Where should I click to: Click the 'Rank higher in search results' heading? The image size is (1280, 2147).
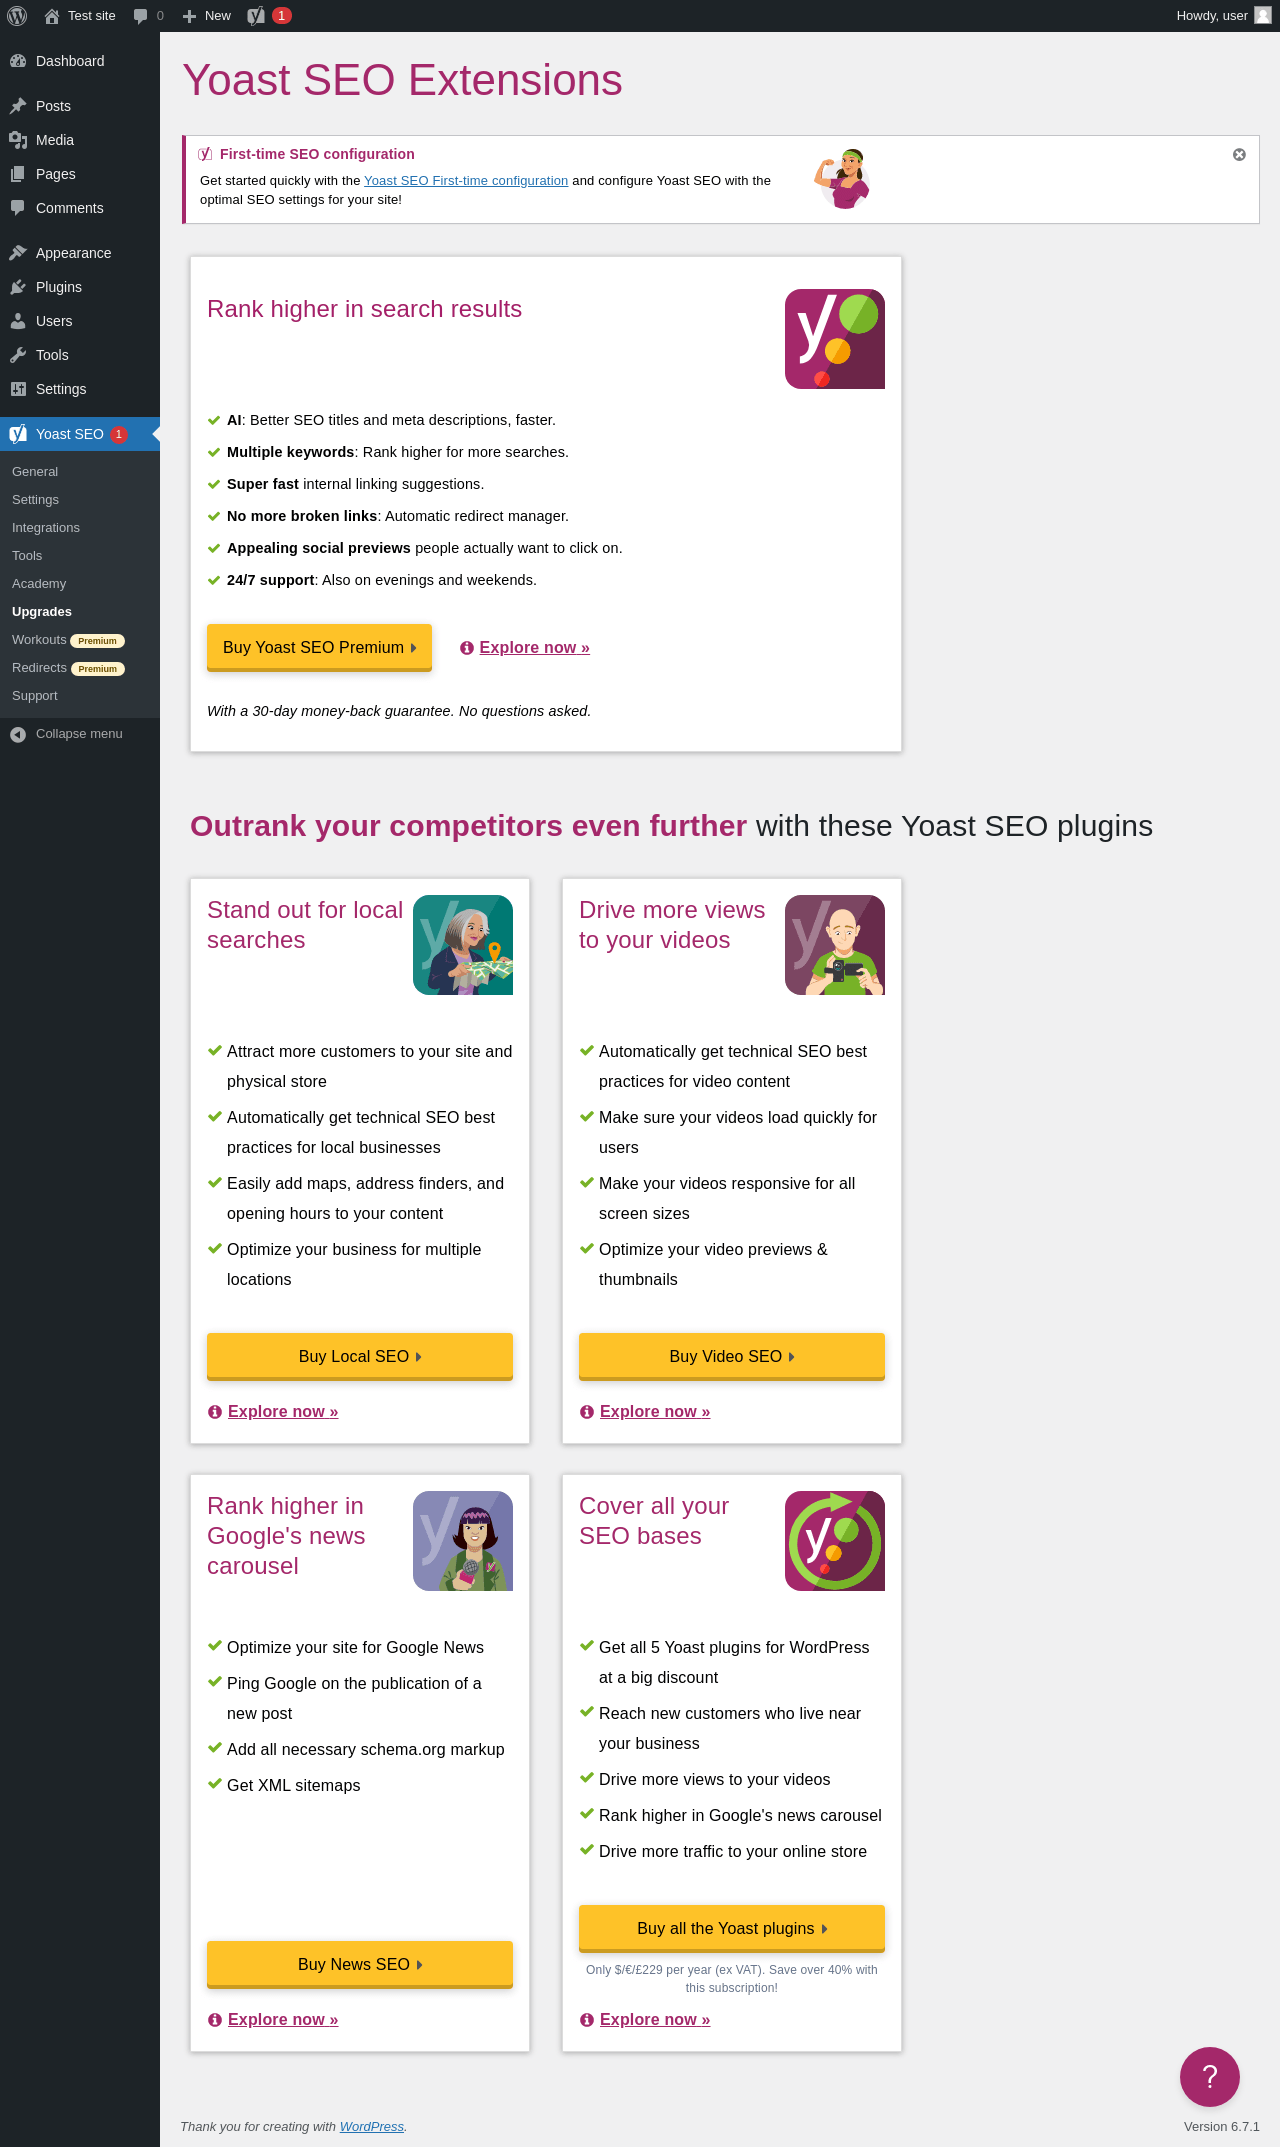point(364,309)
